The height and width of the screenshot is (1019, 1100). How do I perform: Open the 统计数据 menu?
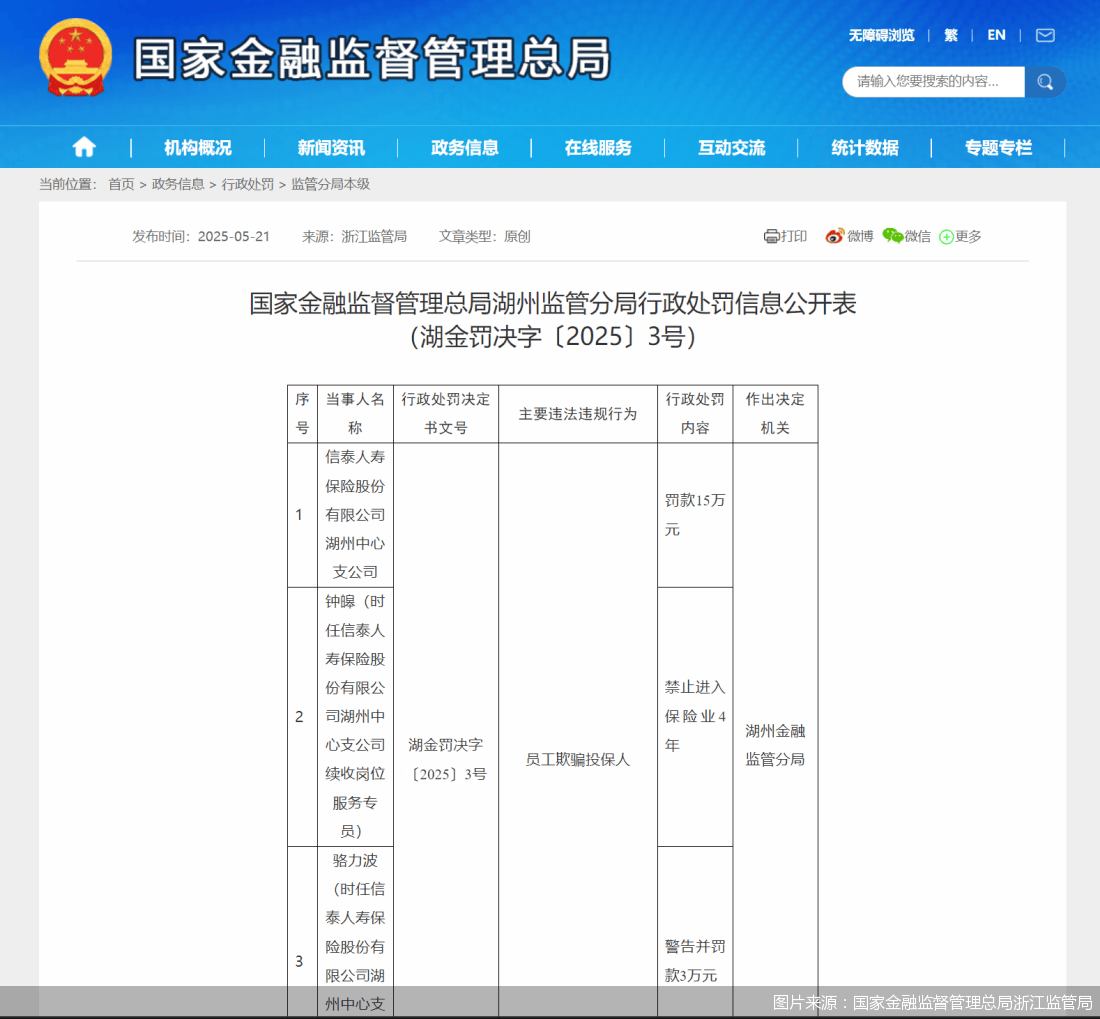click(x=864, y=147)
